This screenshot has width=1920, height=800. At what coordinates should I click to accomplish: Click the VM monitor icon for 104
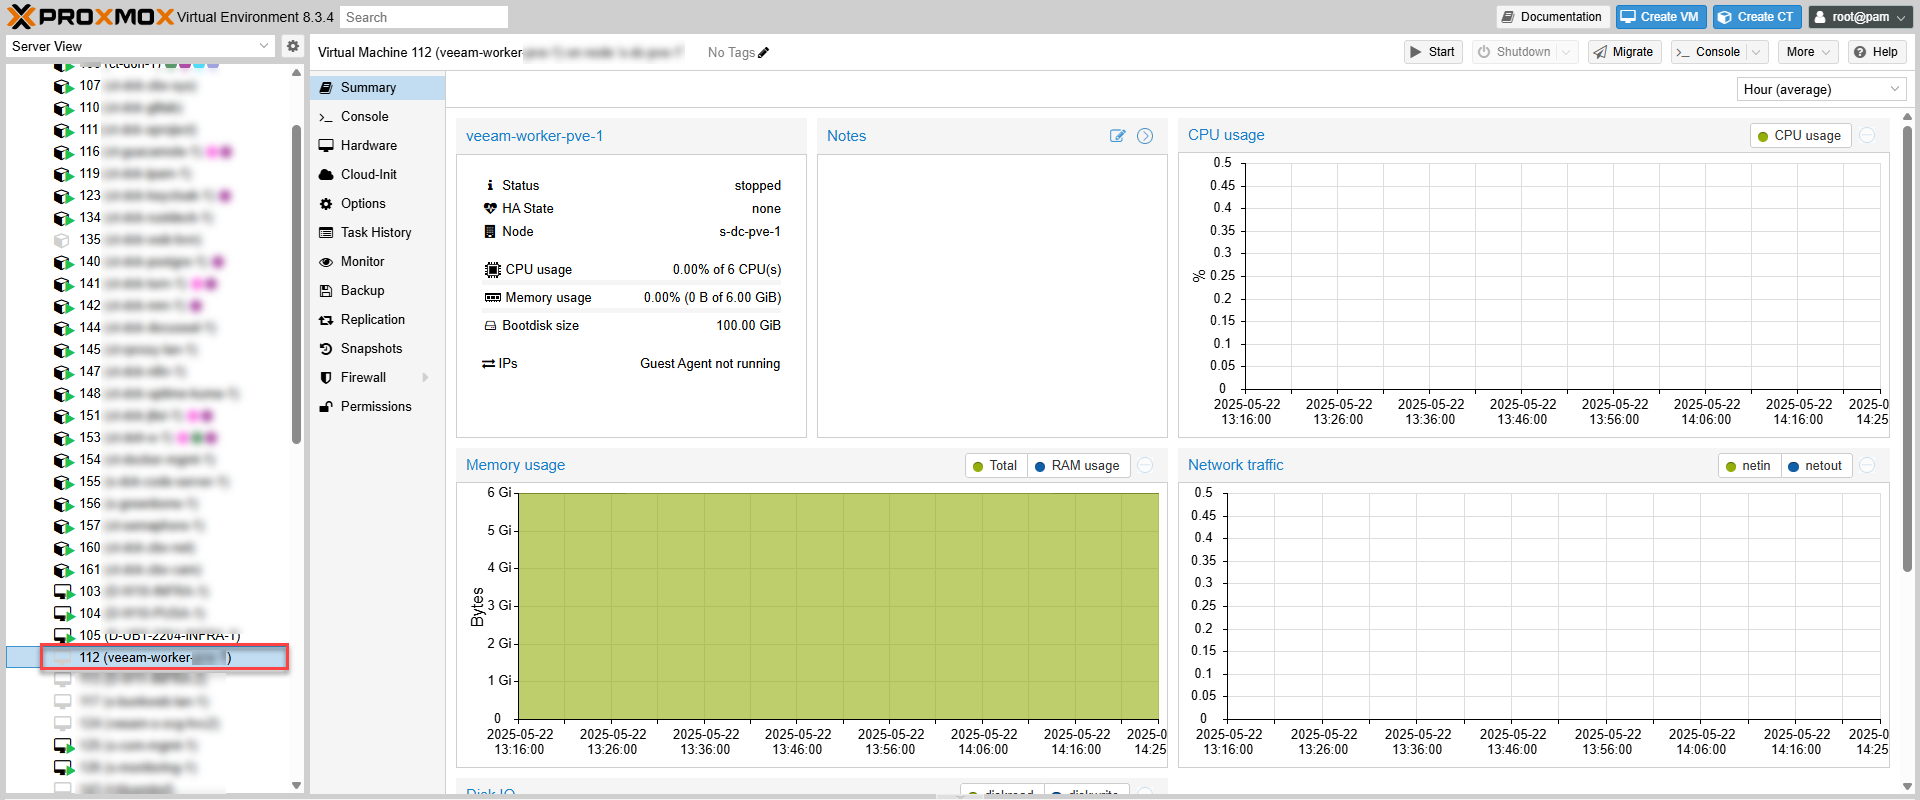(63, 614)
